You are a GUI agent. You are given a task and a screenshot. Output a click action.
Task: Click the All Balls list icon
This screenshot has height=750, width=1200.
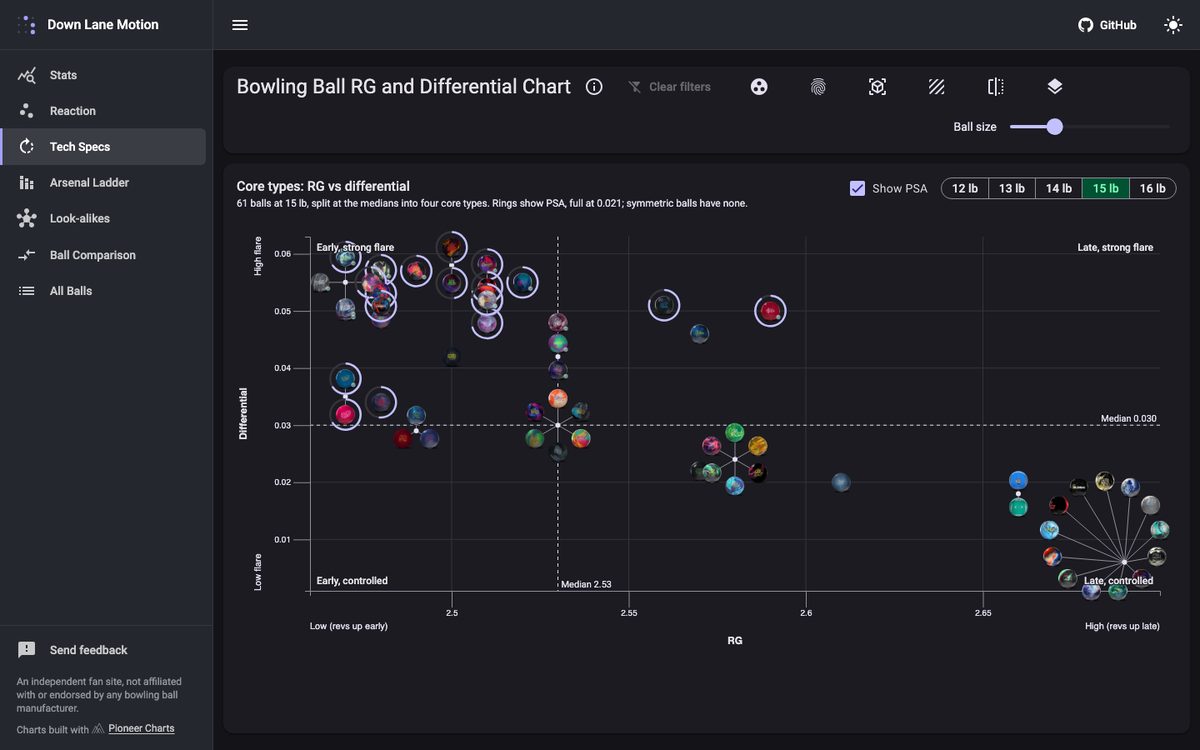tap(27, 291)
